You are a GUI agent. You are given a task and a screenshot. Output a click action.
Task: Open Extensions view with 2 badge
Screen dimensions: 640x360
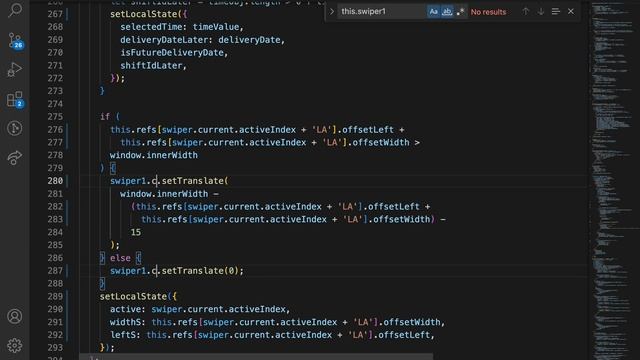click(x=15, y=99)
